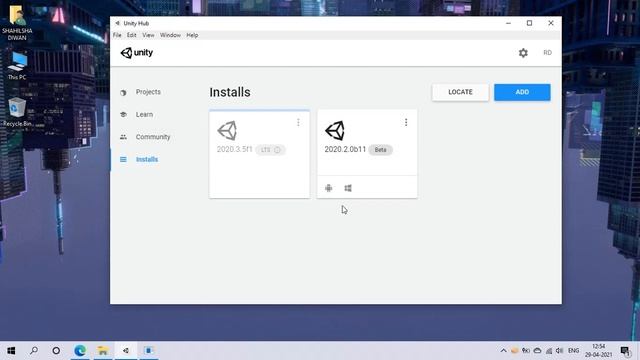Click the ADD button
640x360 pixels.
click(522, 92)
